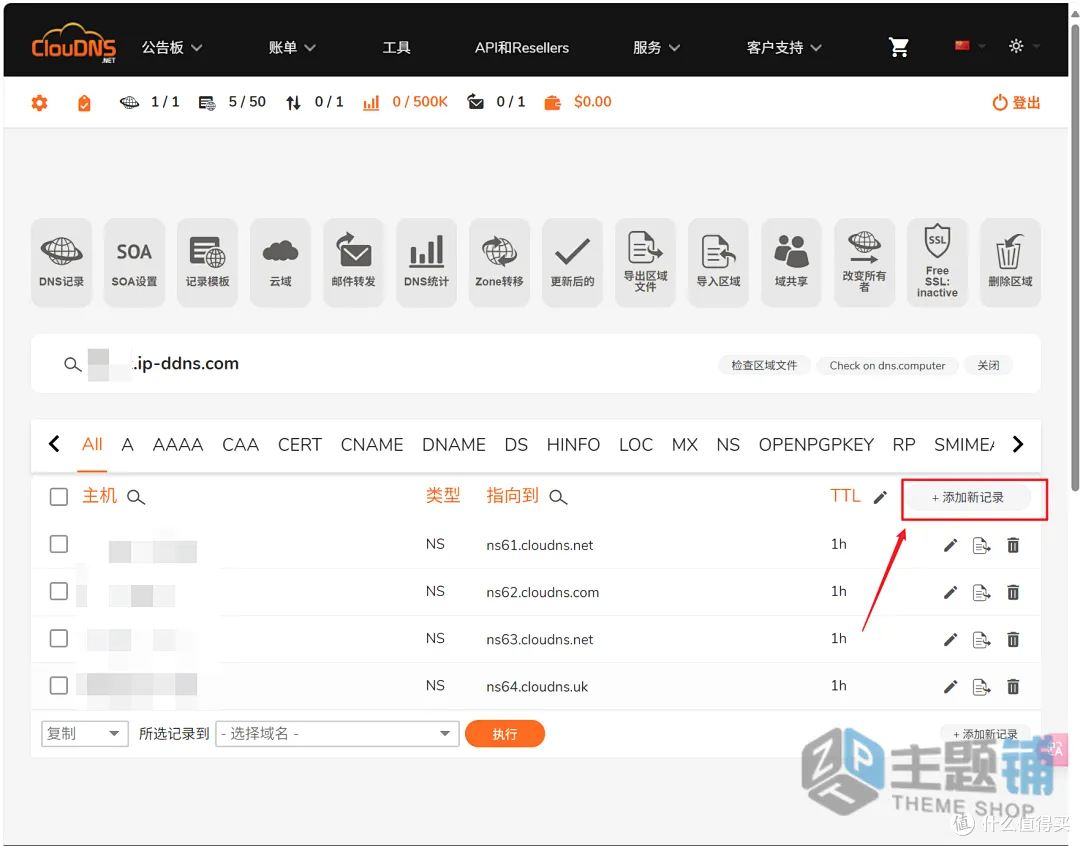
Task: Select the AAAA record tab
Action: click(178, 445)
